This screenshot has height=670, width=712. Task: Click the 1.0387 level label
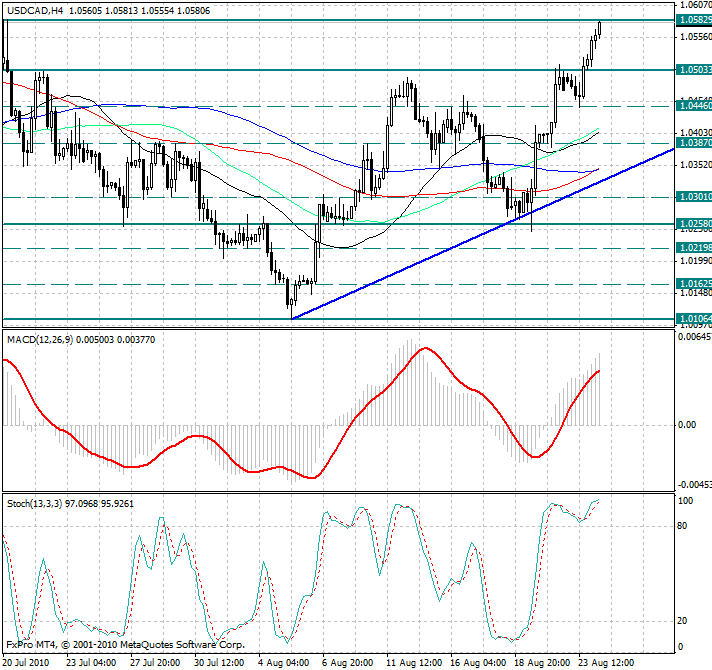click(694, 143)
